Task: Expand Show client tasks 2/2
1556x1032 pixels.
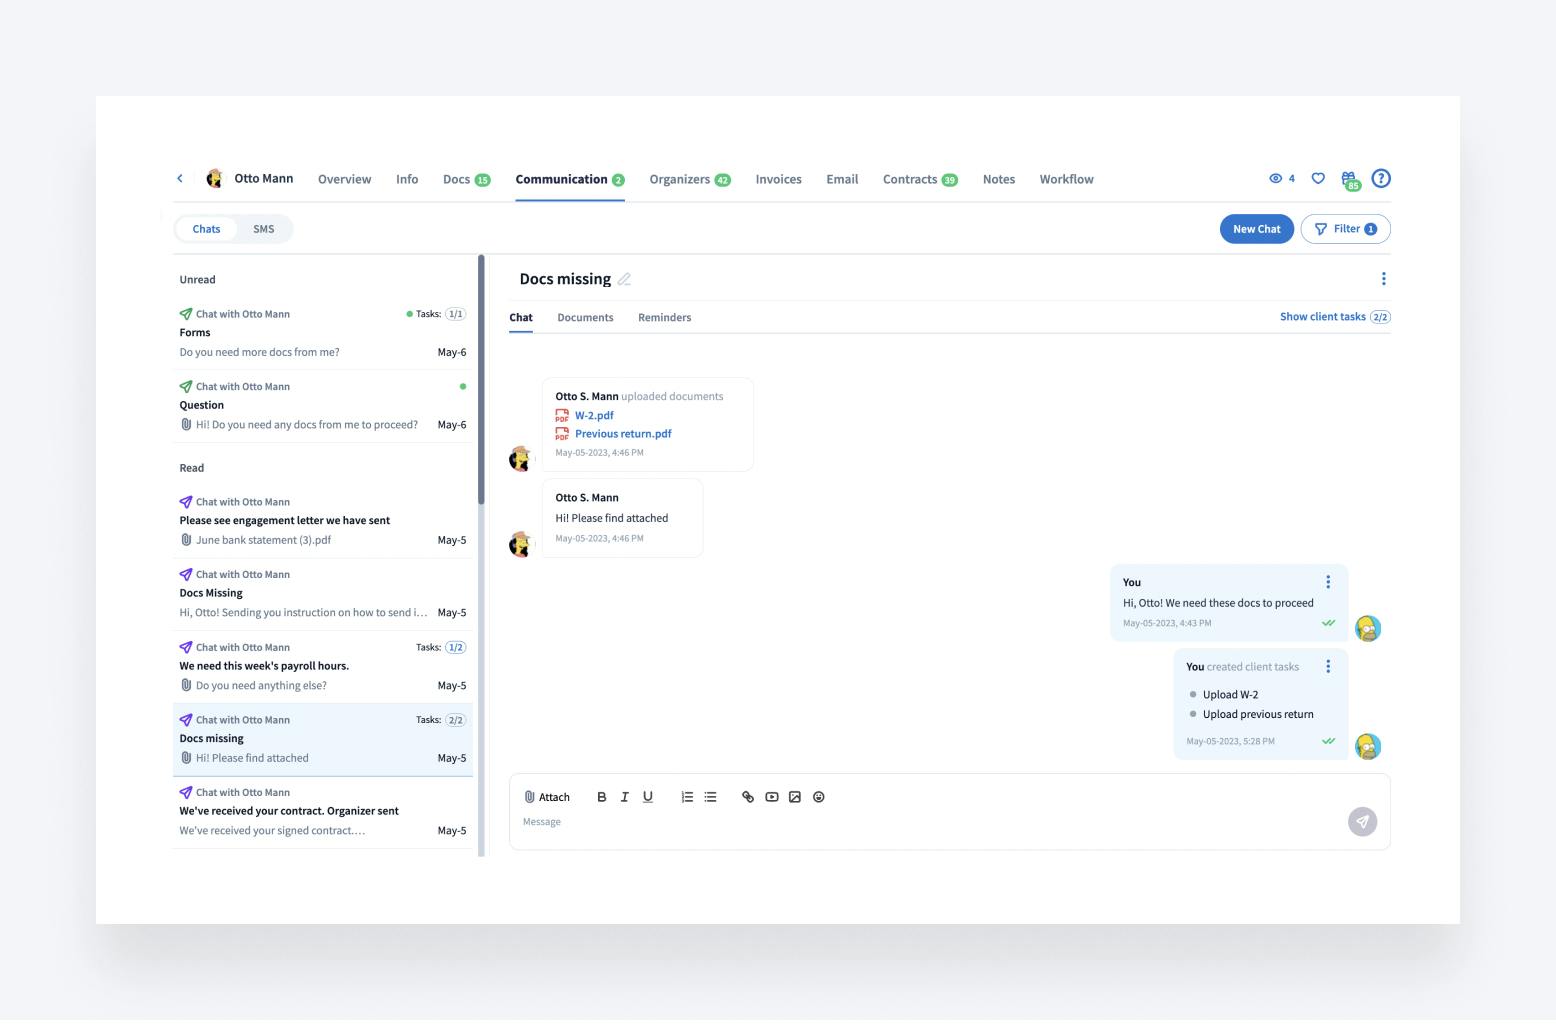Action: pos(1334,317)
